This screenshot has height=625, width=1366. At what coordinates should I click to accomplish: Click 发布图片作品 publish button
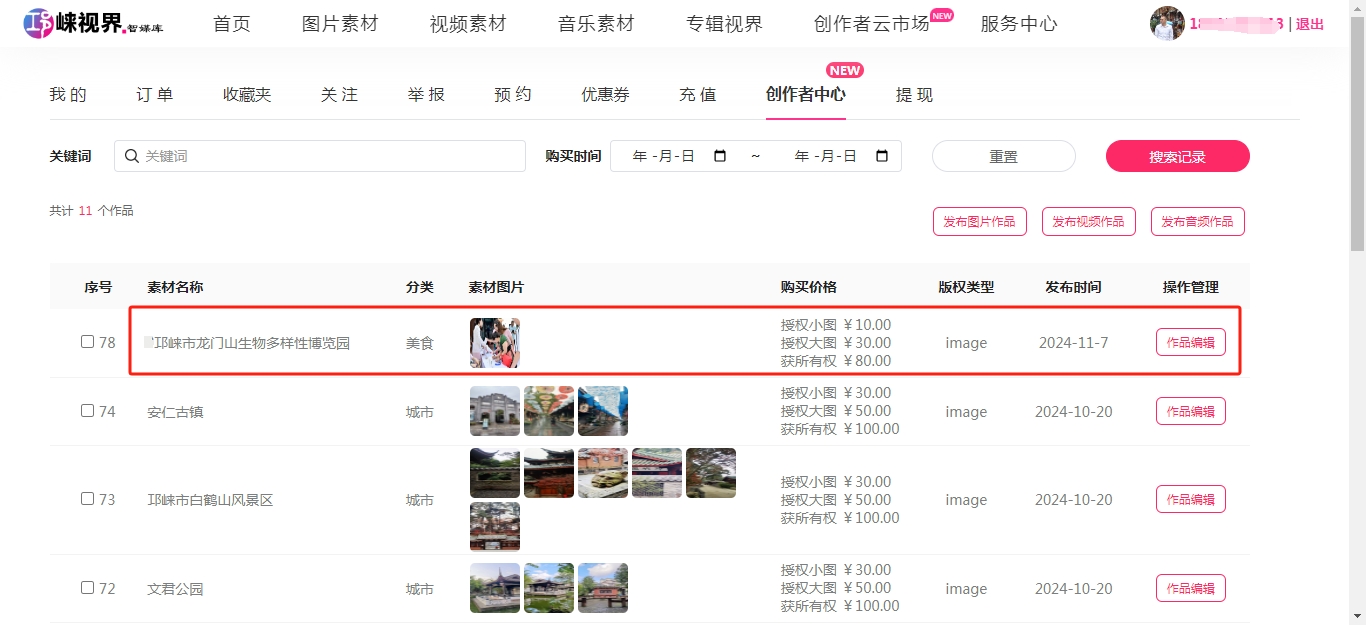pyautogui.click(x=979, y=222)
